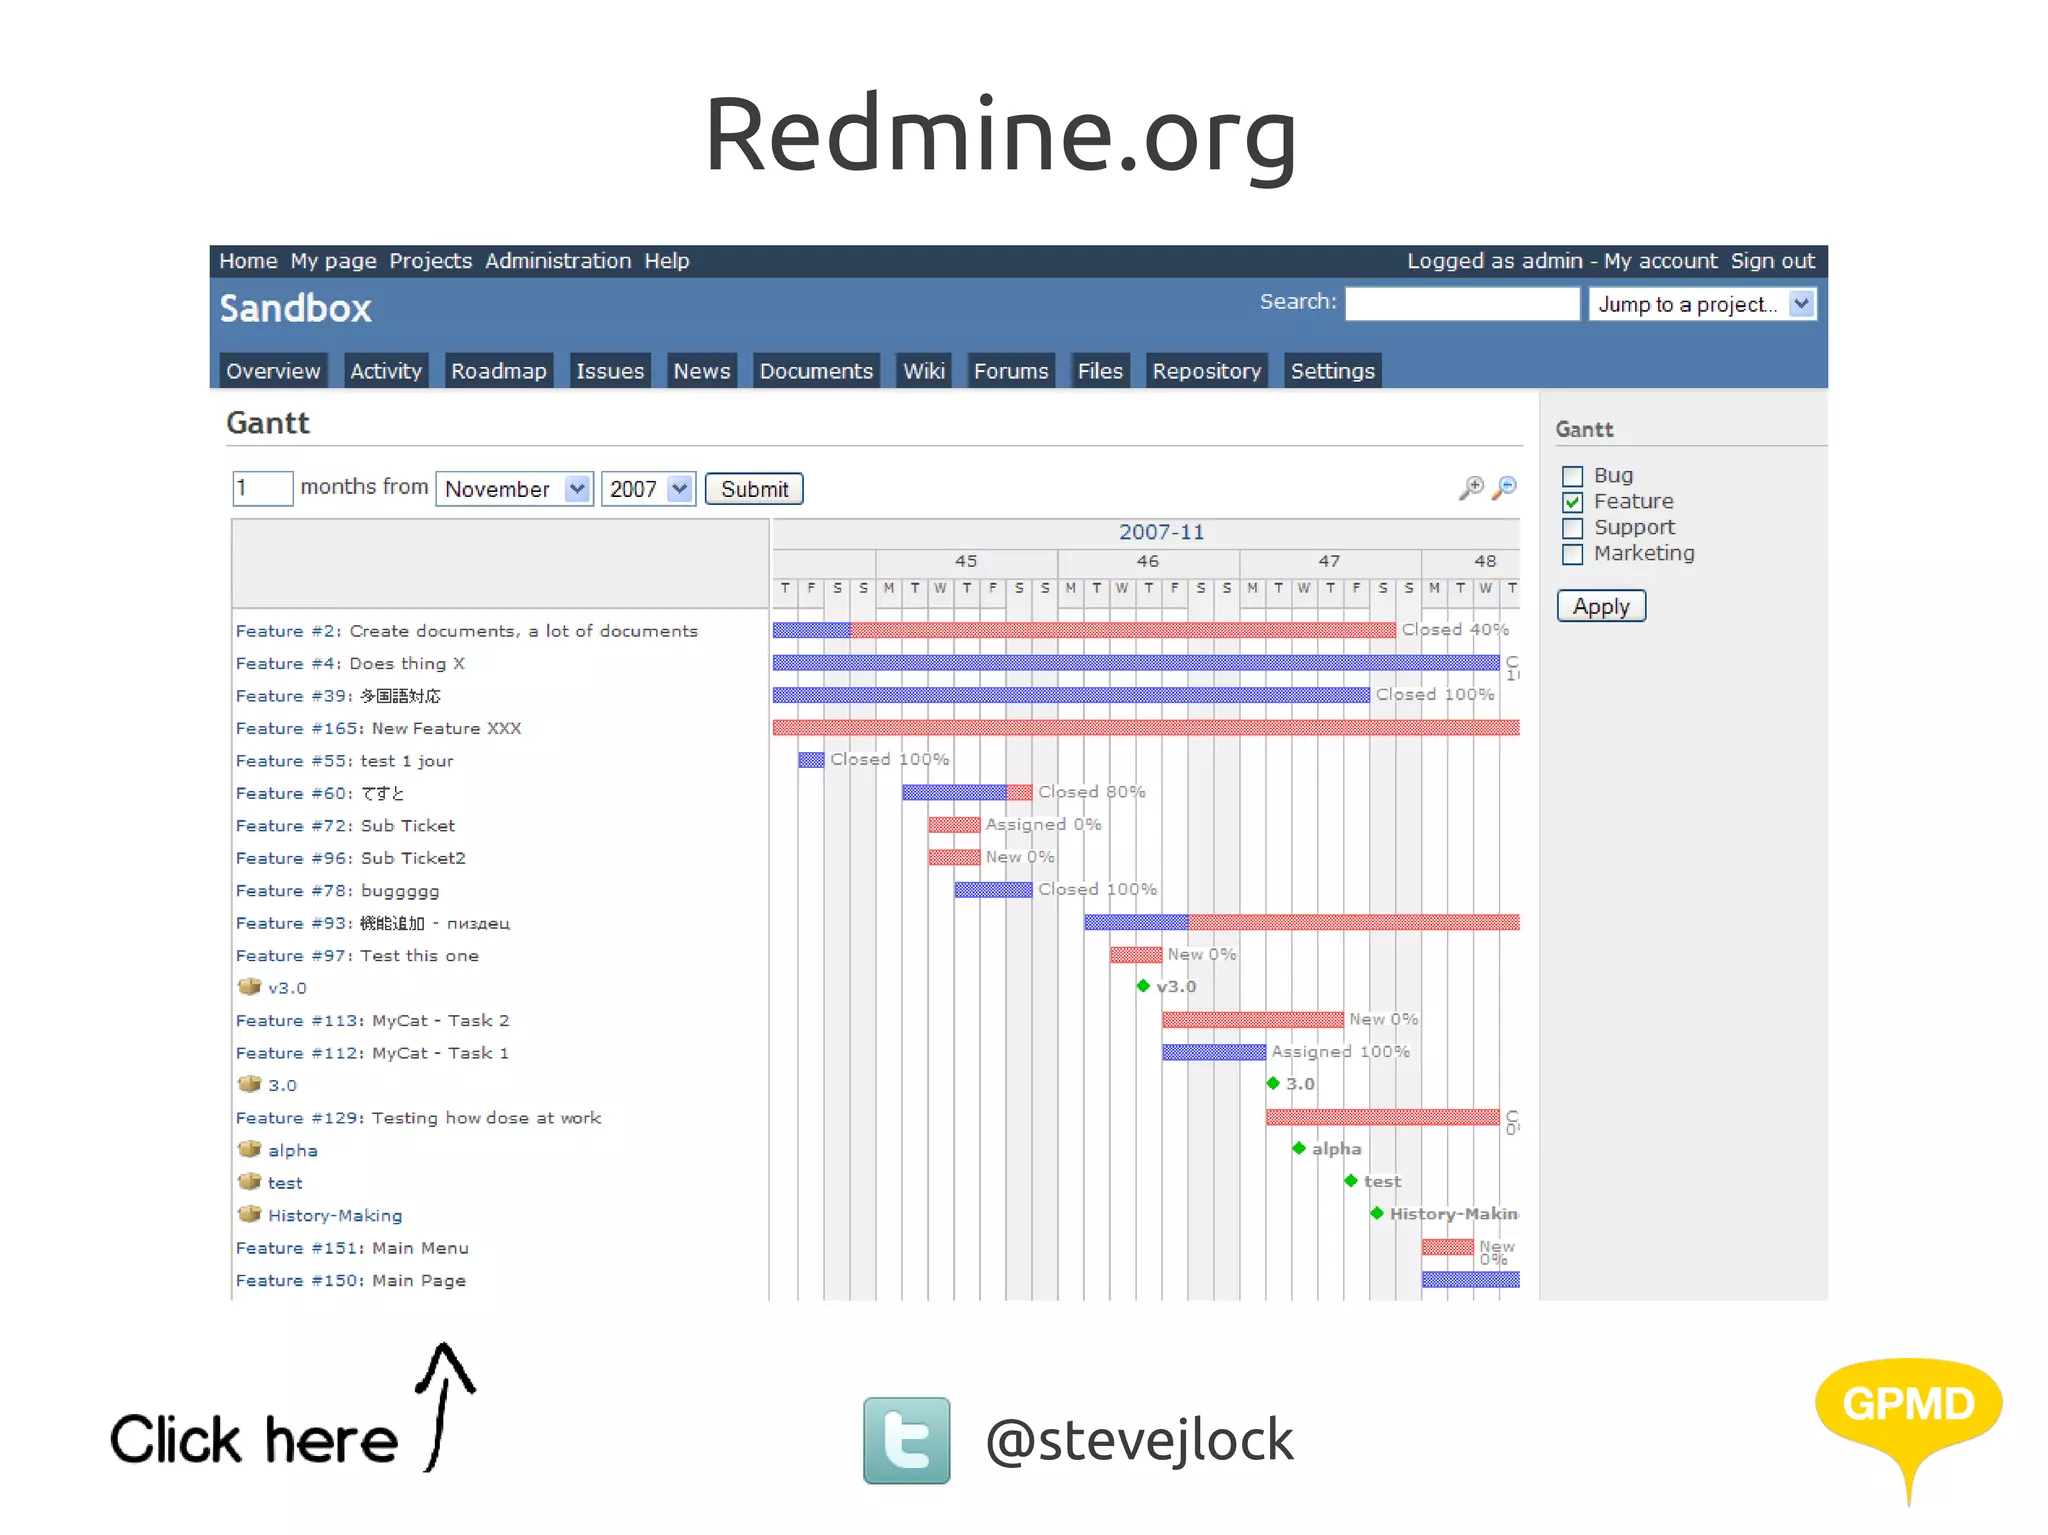Open the Overview tab
The width and height of the screenshot is (2048, 1535).
click(x=273, y=371)
